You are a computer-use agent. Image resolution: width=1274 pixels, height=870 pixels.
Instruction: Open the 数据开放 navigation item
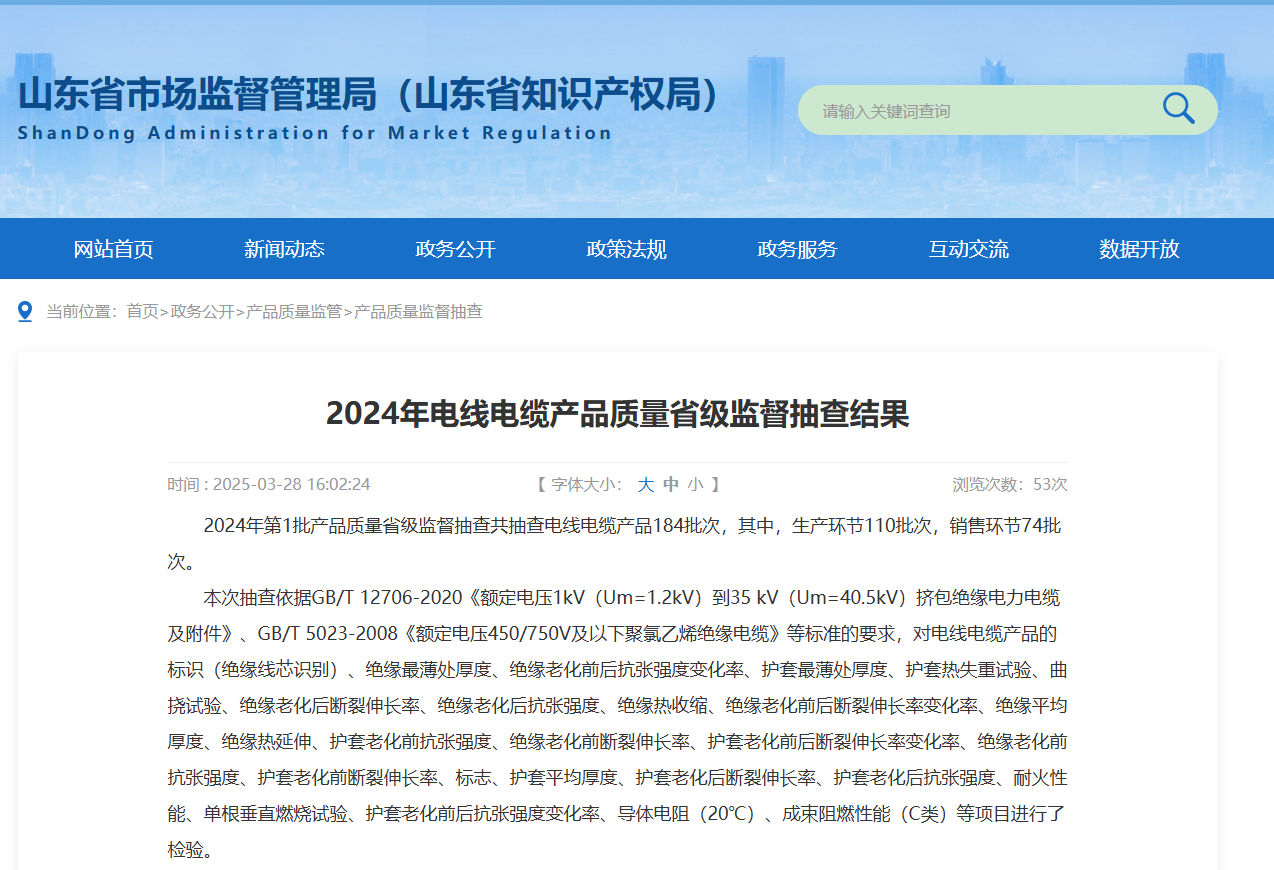coord(1140,249)
